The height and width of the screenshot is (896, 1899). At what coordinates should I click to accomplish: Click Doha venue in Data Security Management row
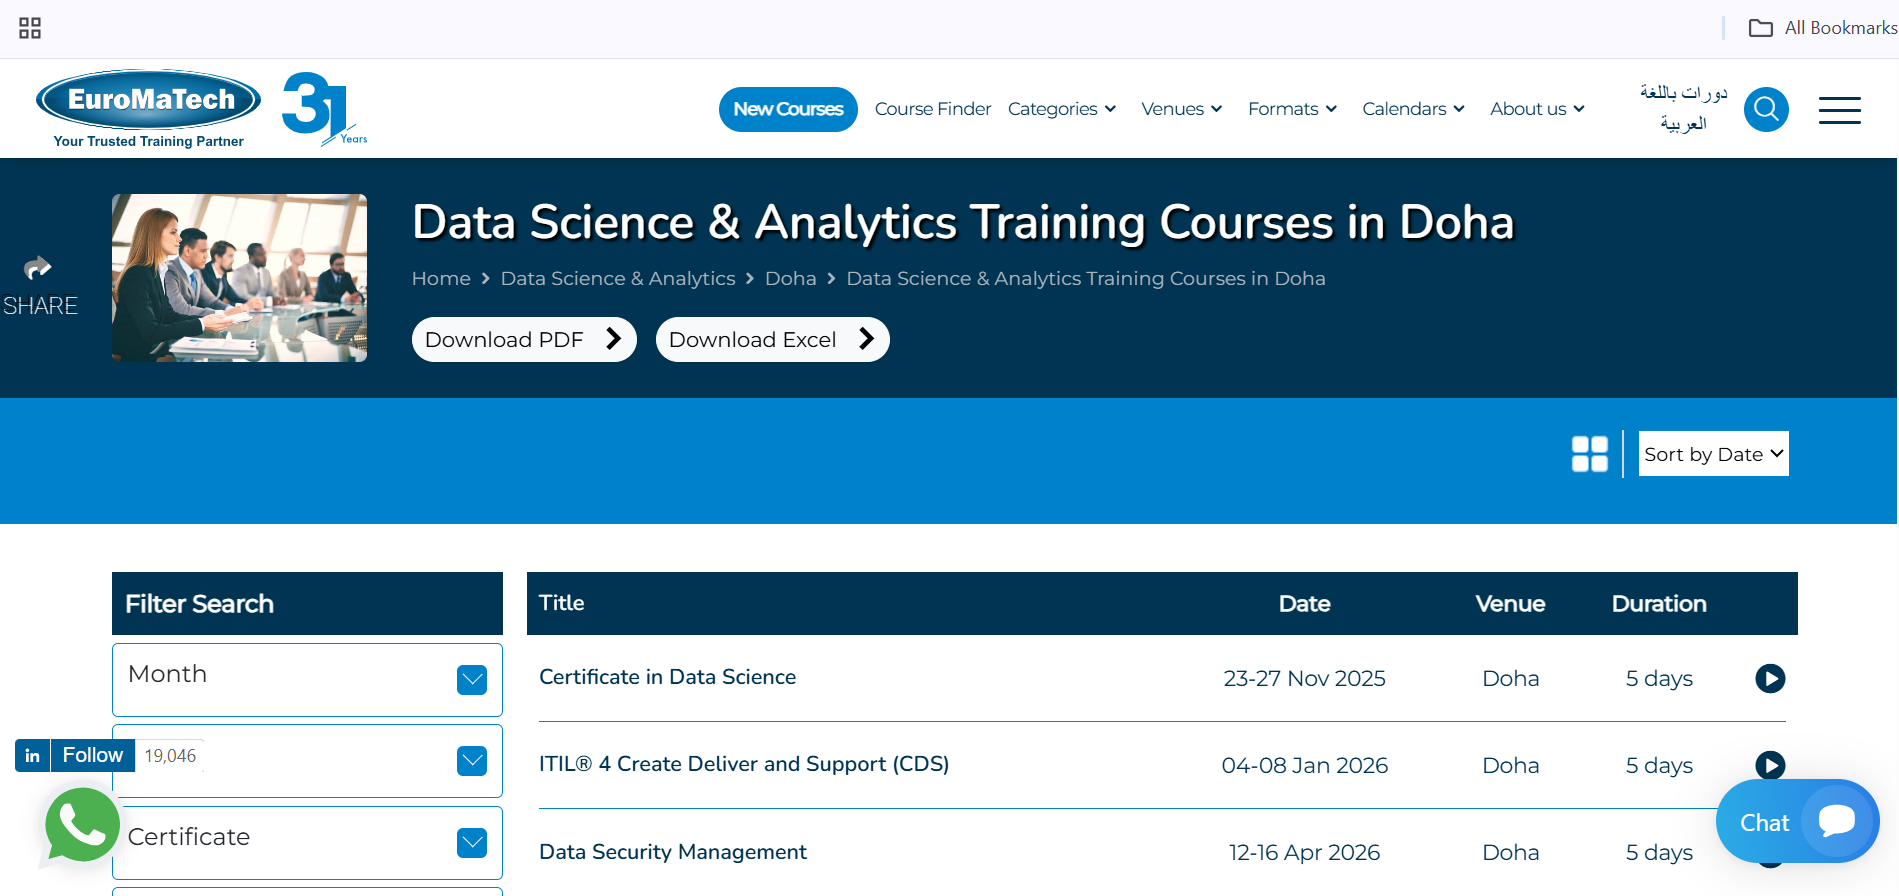[1510, 853]
